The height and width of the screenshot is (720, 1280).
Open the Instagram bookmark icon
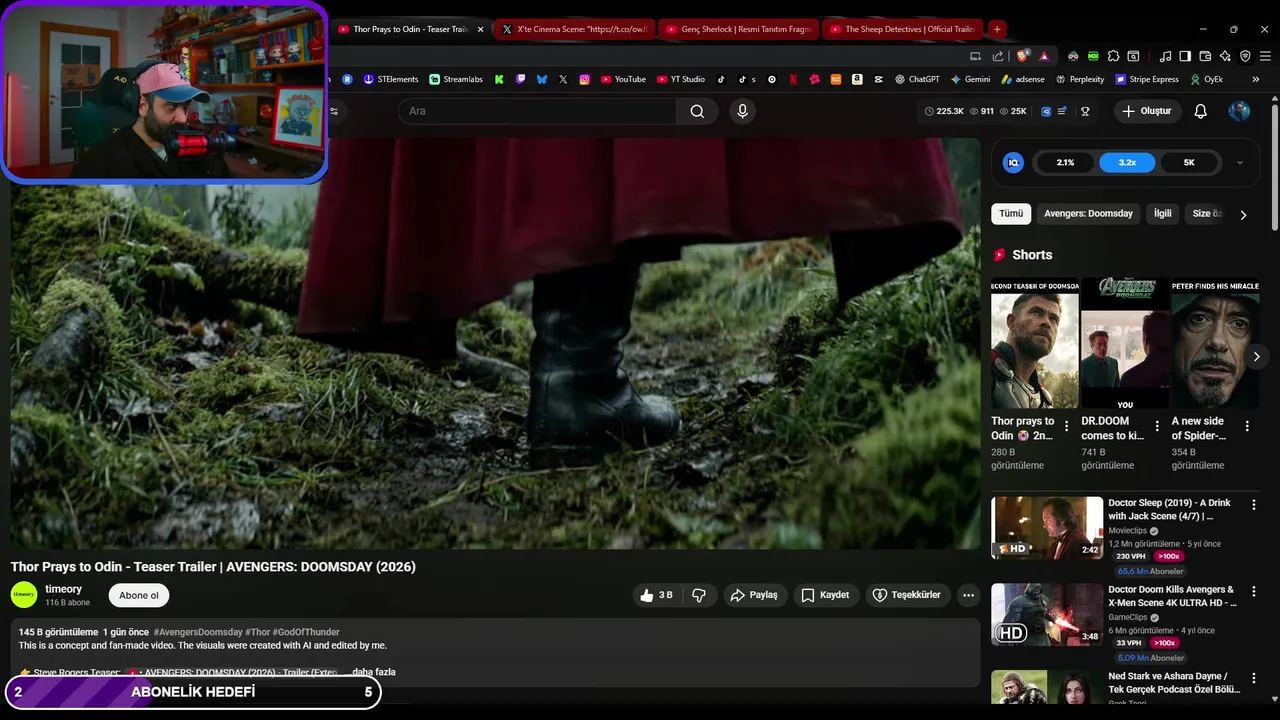[585, 79]
